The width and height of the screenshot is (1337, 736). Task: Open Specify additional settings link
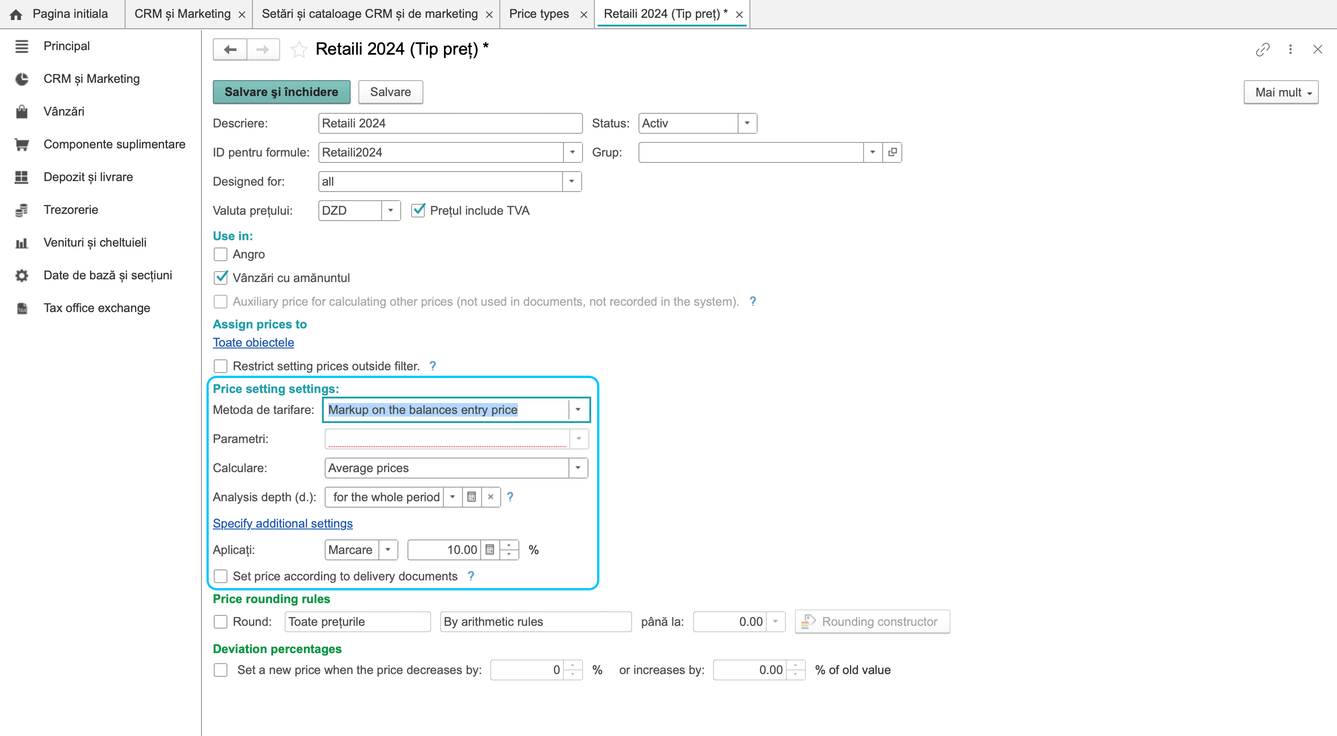[283, 523]
